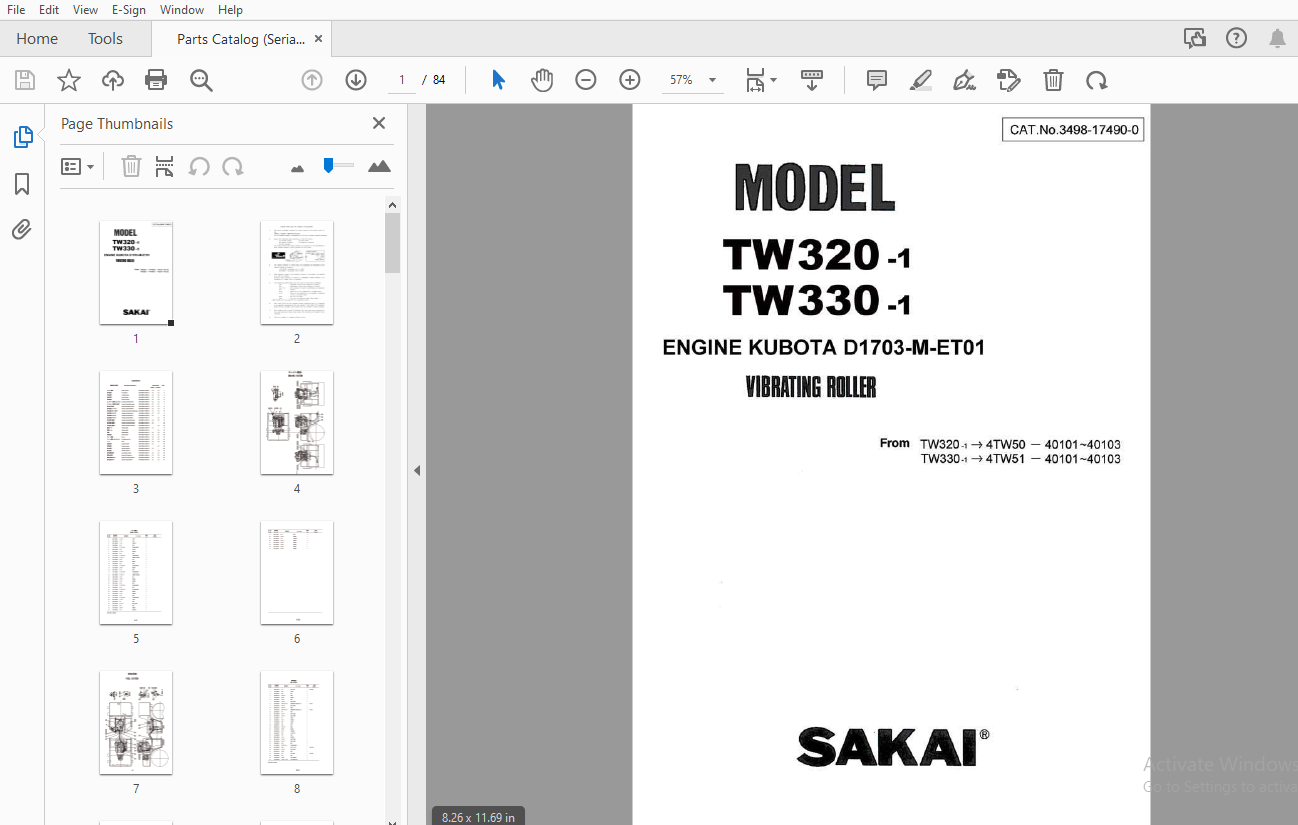Select the page 6 thumbnail
The image size is (1298, 825).
[x=297, y=573]
